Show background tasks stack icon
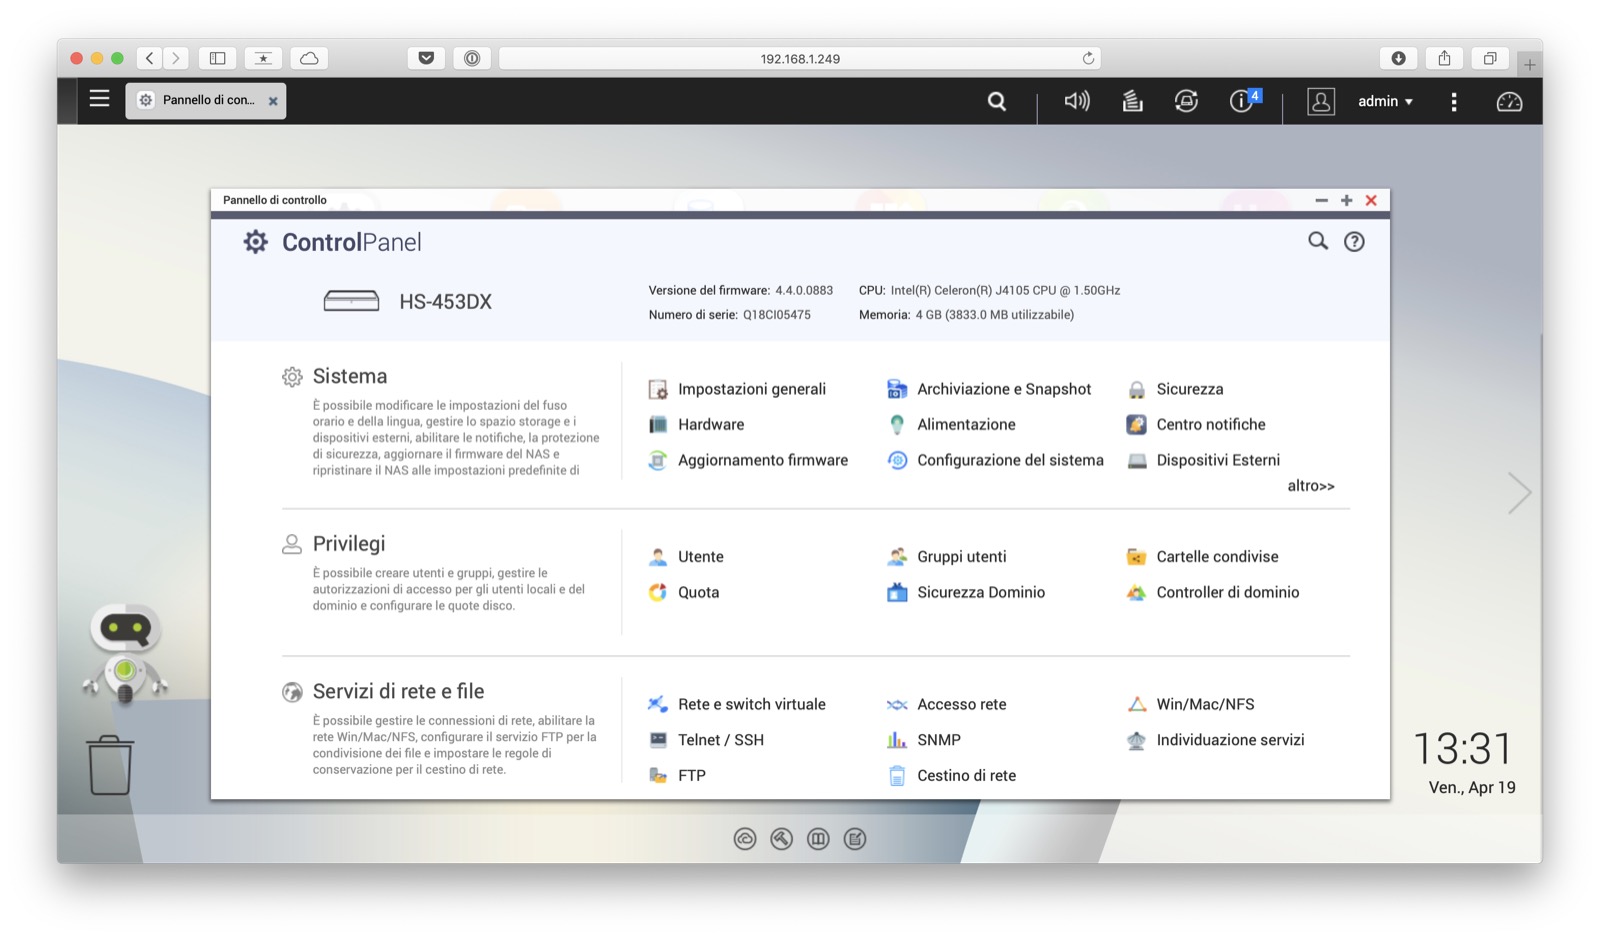 [1132, 101]
